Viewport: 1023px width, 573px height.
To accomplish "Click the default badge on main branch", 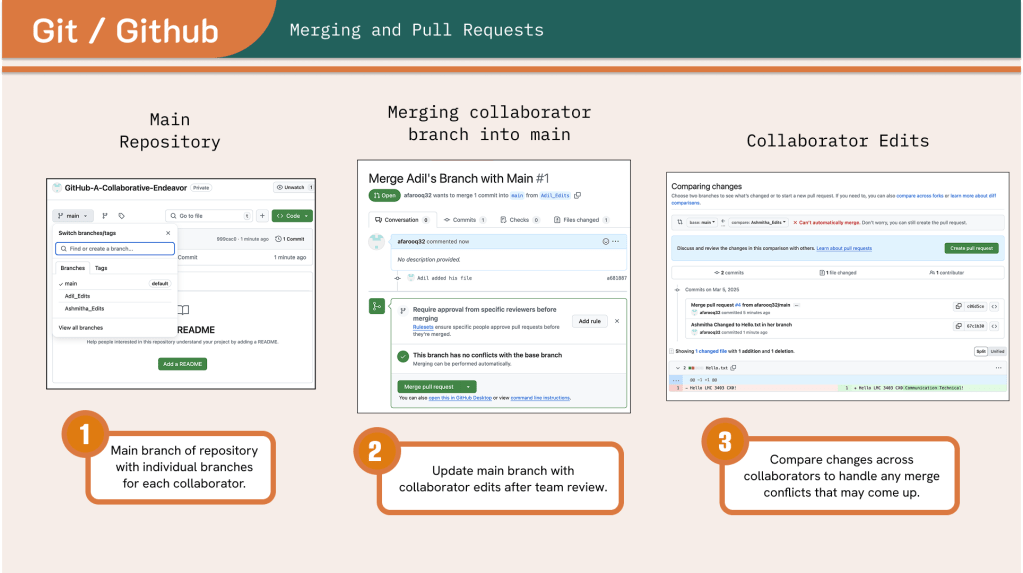I will (x=160, y=284).
